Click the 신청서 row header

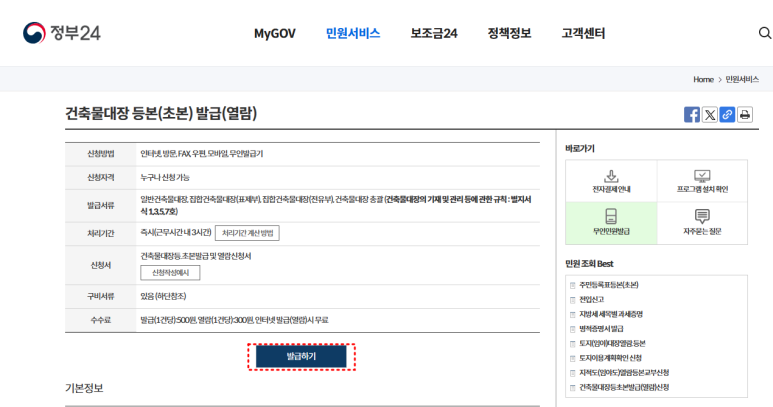click(x=101, y=265)
